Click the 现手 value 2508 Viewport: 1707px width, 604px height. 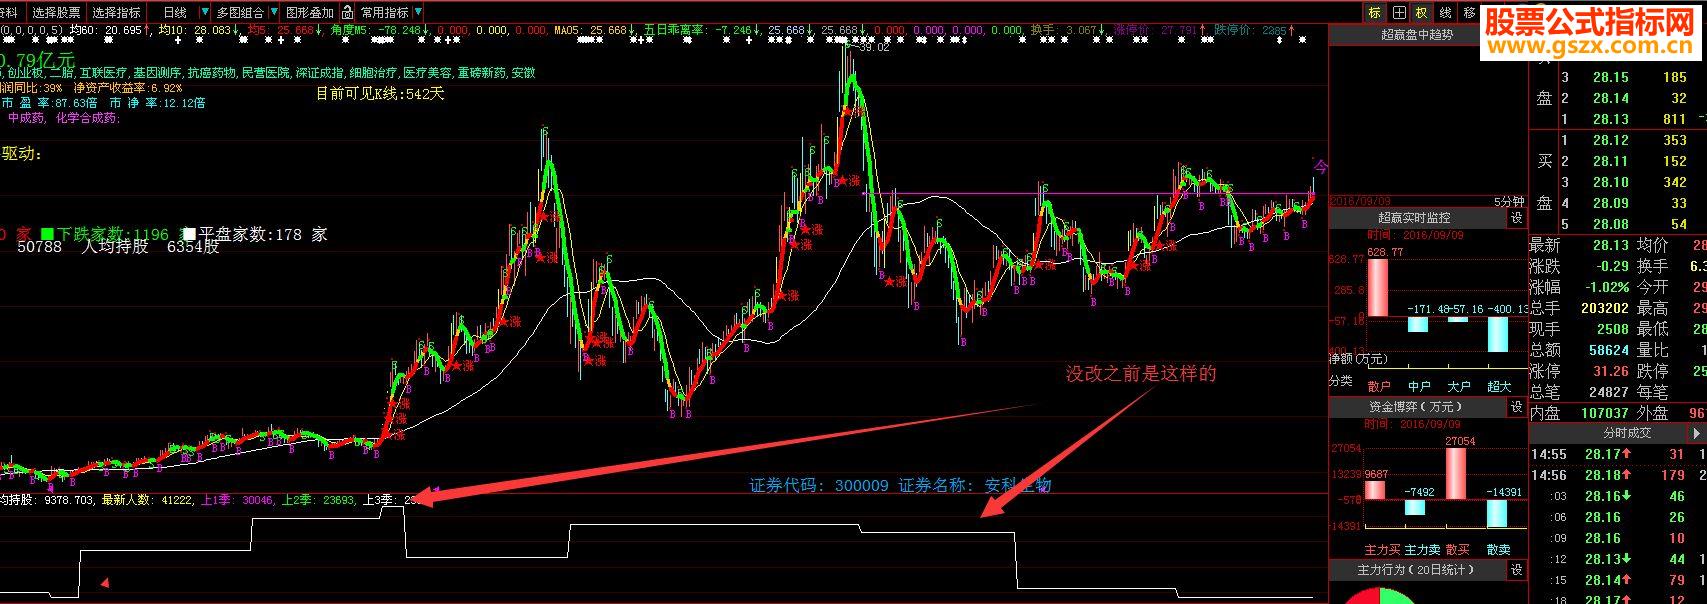tap(1611, 329)
